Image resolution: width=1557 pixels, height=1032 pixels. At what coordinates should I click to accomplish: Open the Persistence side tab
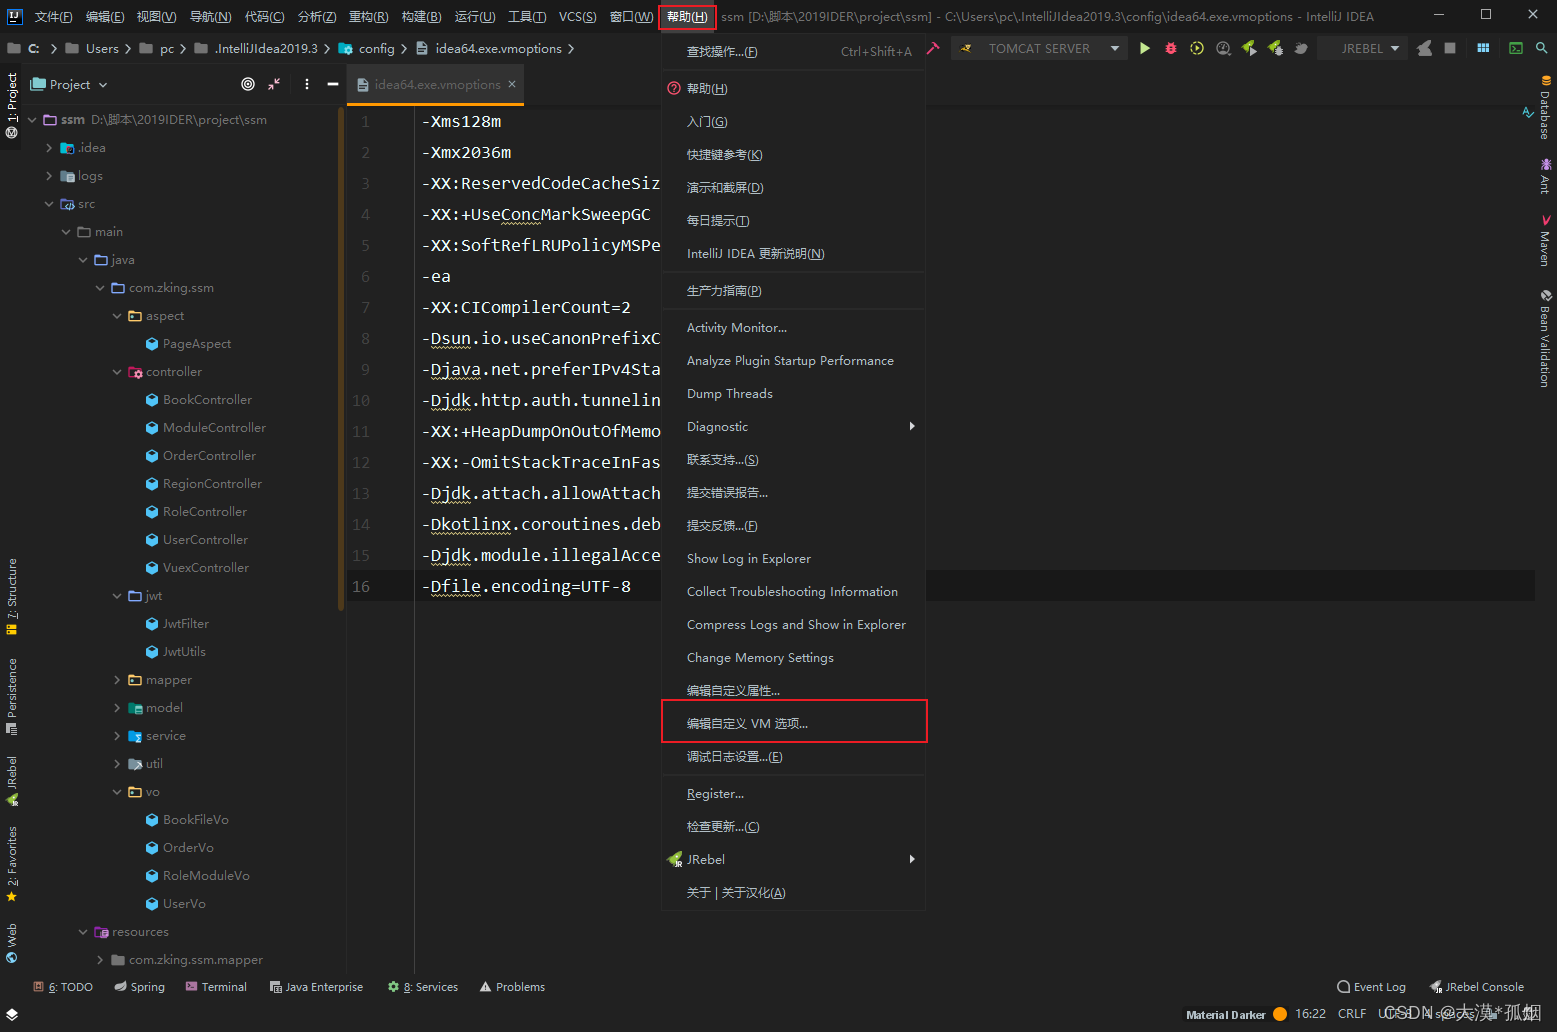click(12, 696)
